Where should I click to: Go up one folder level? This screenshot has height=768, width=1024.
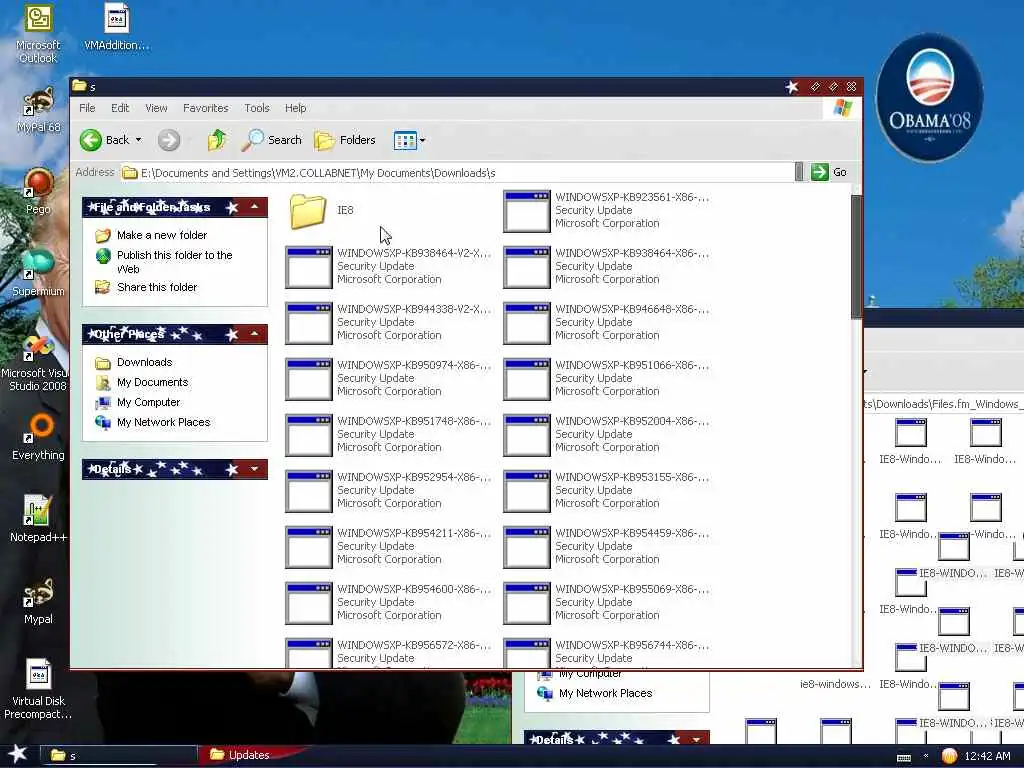tap(217, 140)
